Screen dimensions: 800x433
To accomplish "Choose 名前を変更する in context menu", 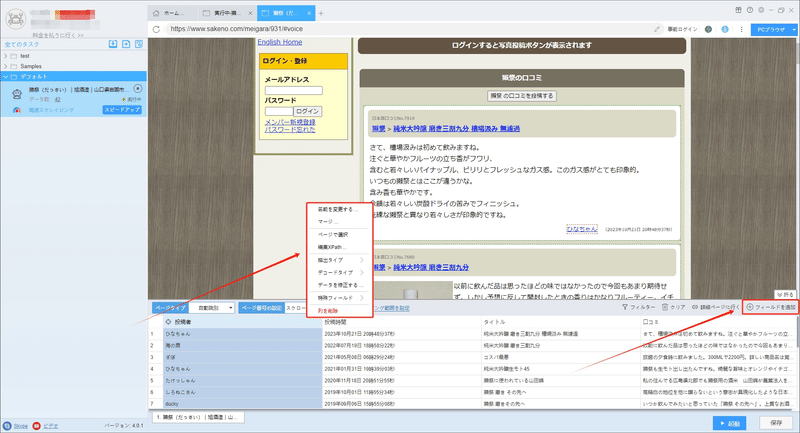I will [339, 210].
